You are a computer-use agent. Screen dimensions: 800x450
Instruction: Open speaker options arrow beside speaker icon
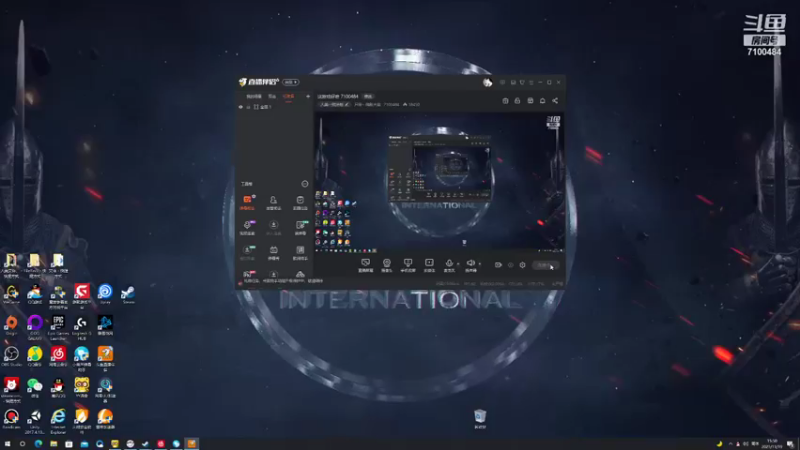click(x=479, y=264)
